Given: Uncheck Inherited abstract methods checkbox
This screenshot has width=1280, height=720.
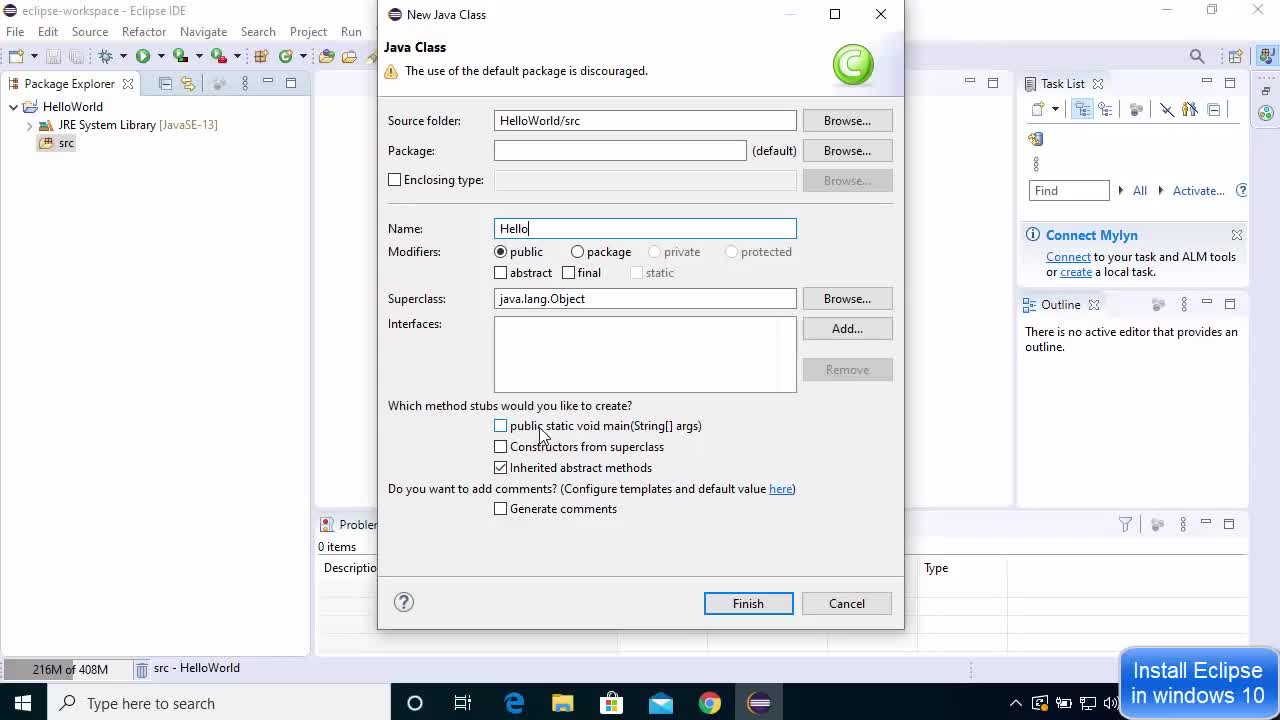Looking at the screenshot, I should pyautogui.click(x=501, y=468).
